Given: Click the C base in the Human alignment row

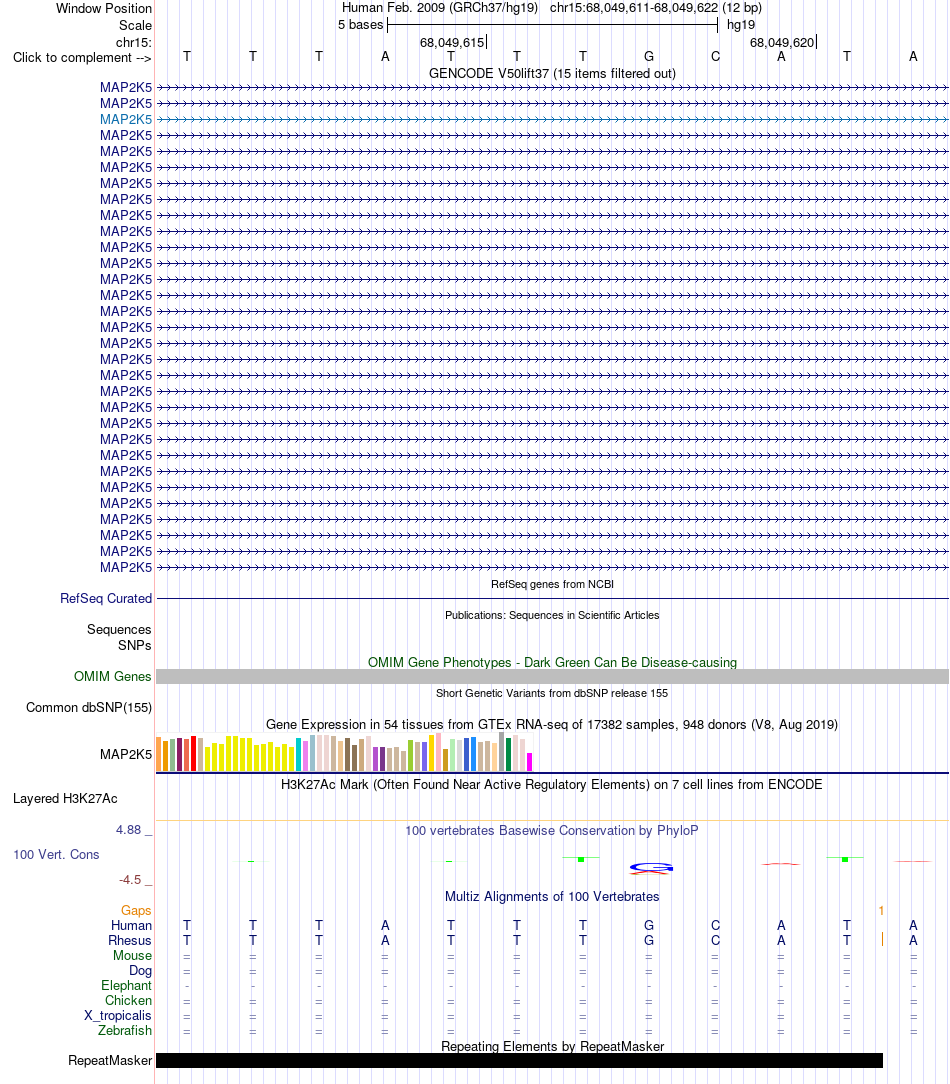Looking at the screenshot, I should (x=715, y=926).
